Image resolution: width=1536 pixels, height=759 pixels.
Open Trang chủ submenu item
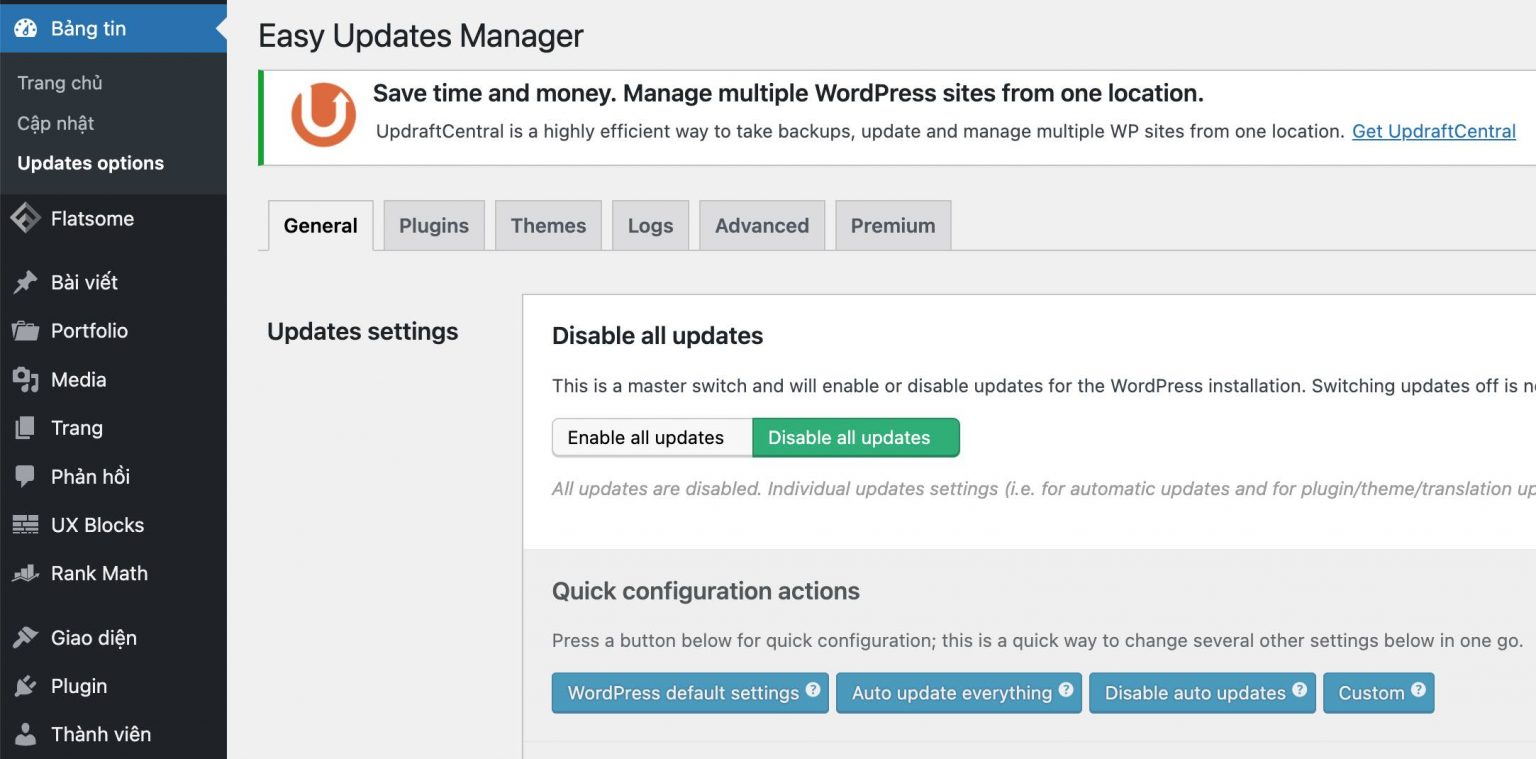60,83
